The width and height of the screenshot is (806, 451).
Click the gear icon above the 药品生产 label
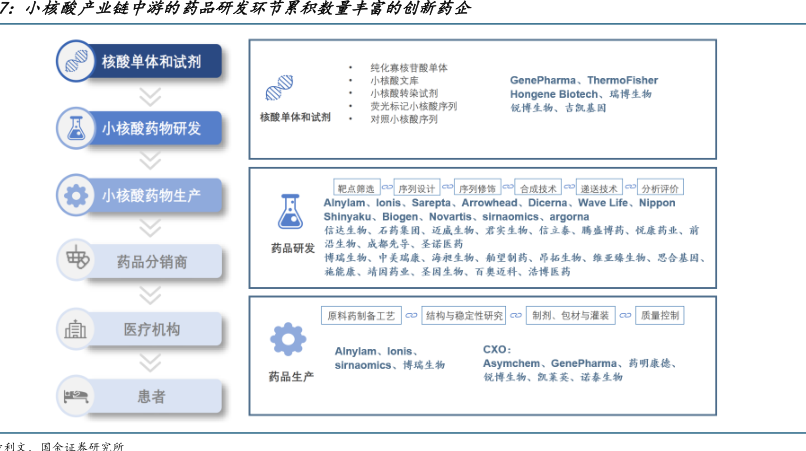(288, 341)
